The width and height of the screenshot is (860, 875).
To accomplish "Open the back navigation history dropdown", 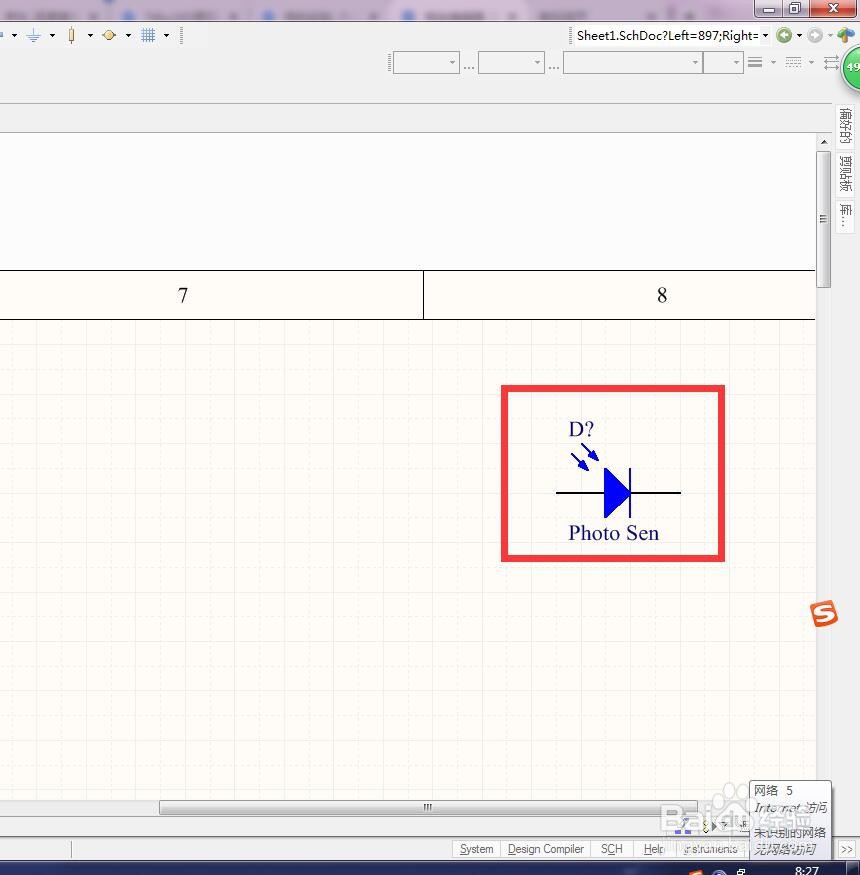I will pyautogui.click(x=799, y=36).
